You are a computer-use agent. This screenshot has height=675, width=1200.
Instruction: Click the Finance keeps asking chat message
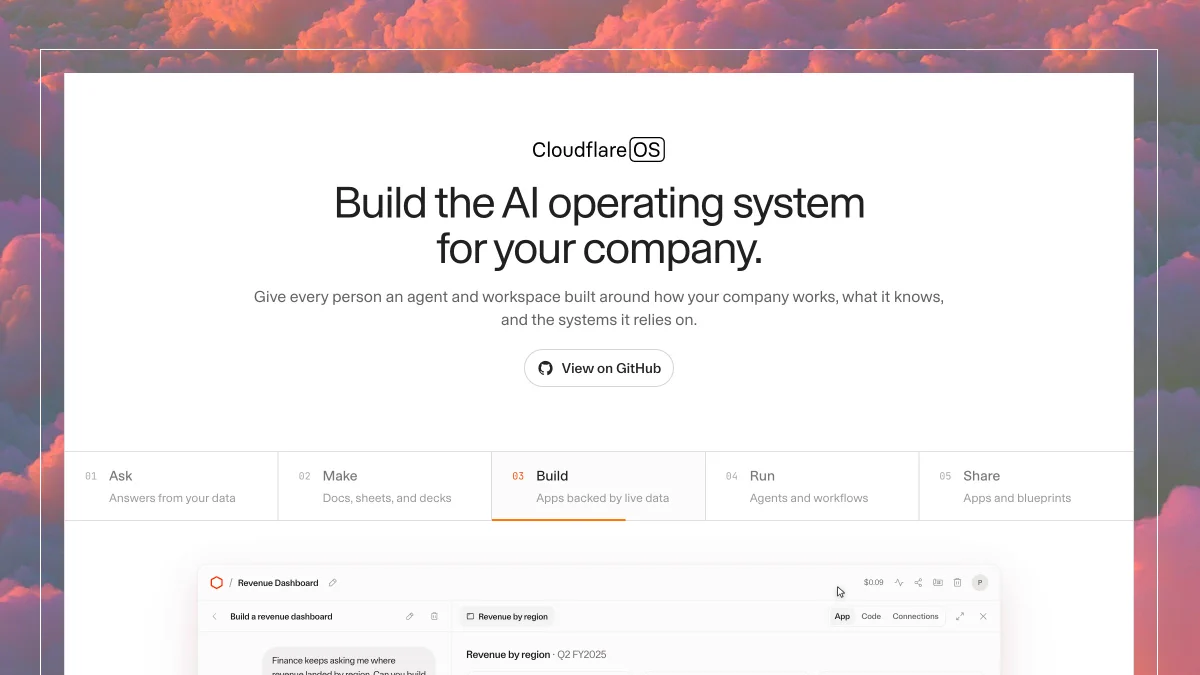point(349,662)
